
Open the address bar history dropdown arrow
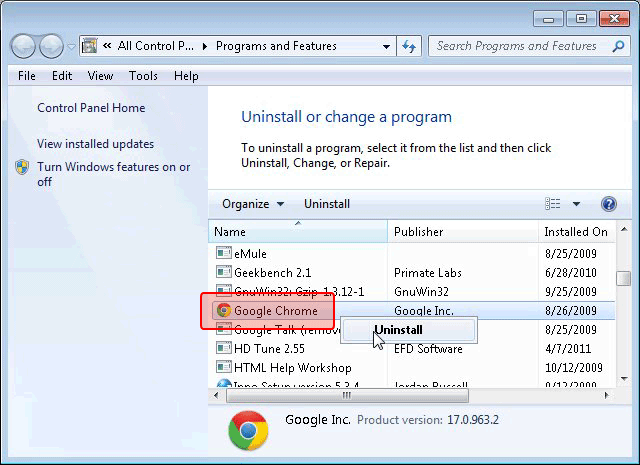click(x=386, y=46)
